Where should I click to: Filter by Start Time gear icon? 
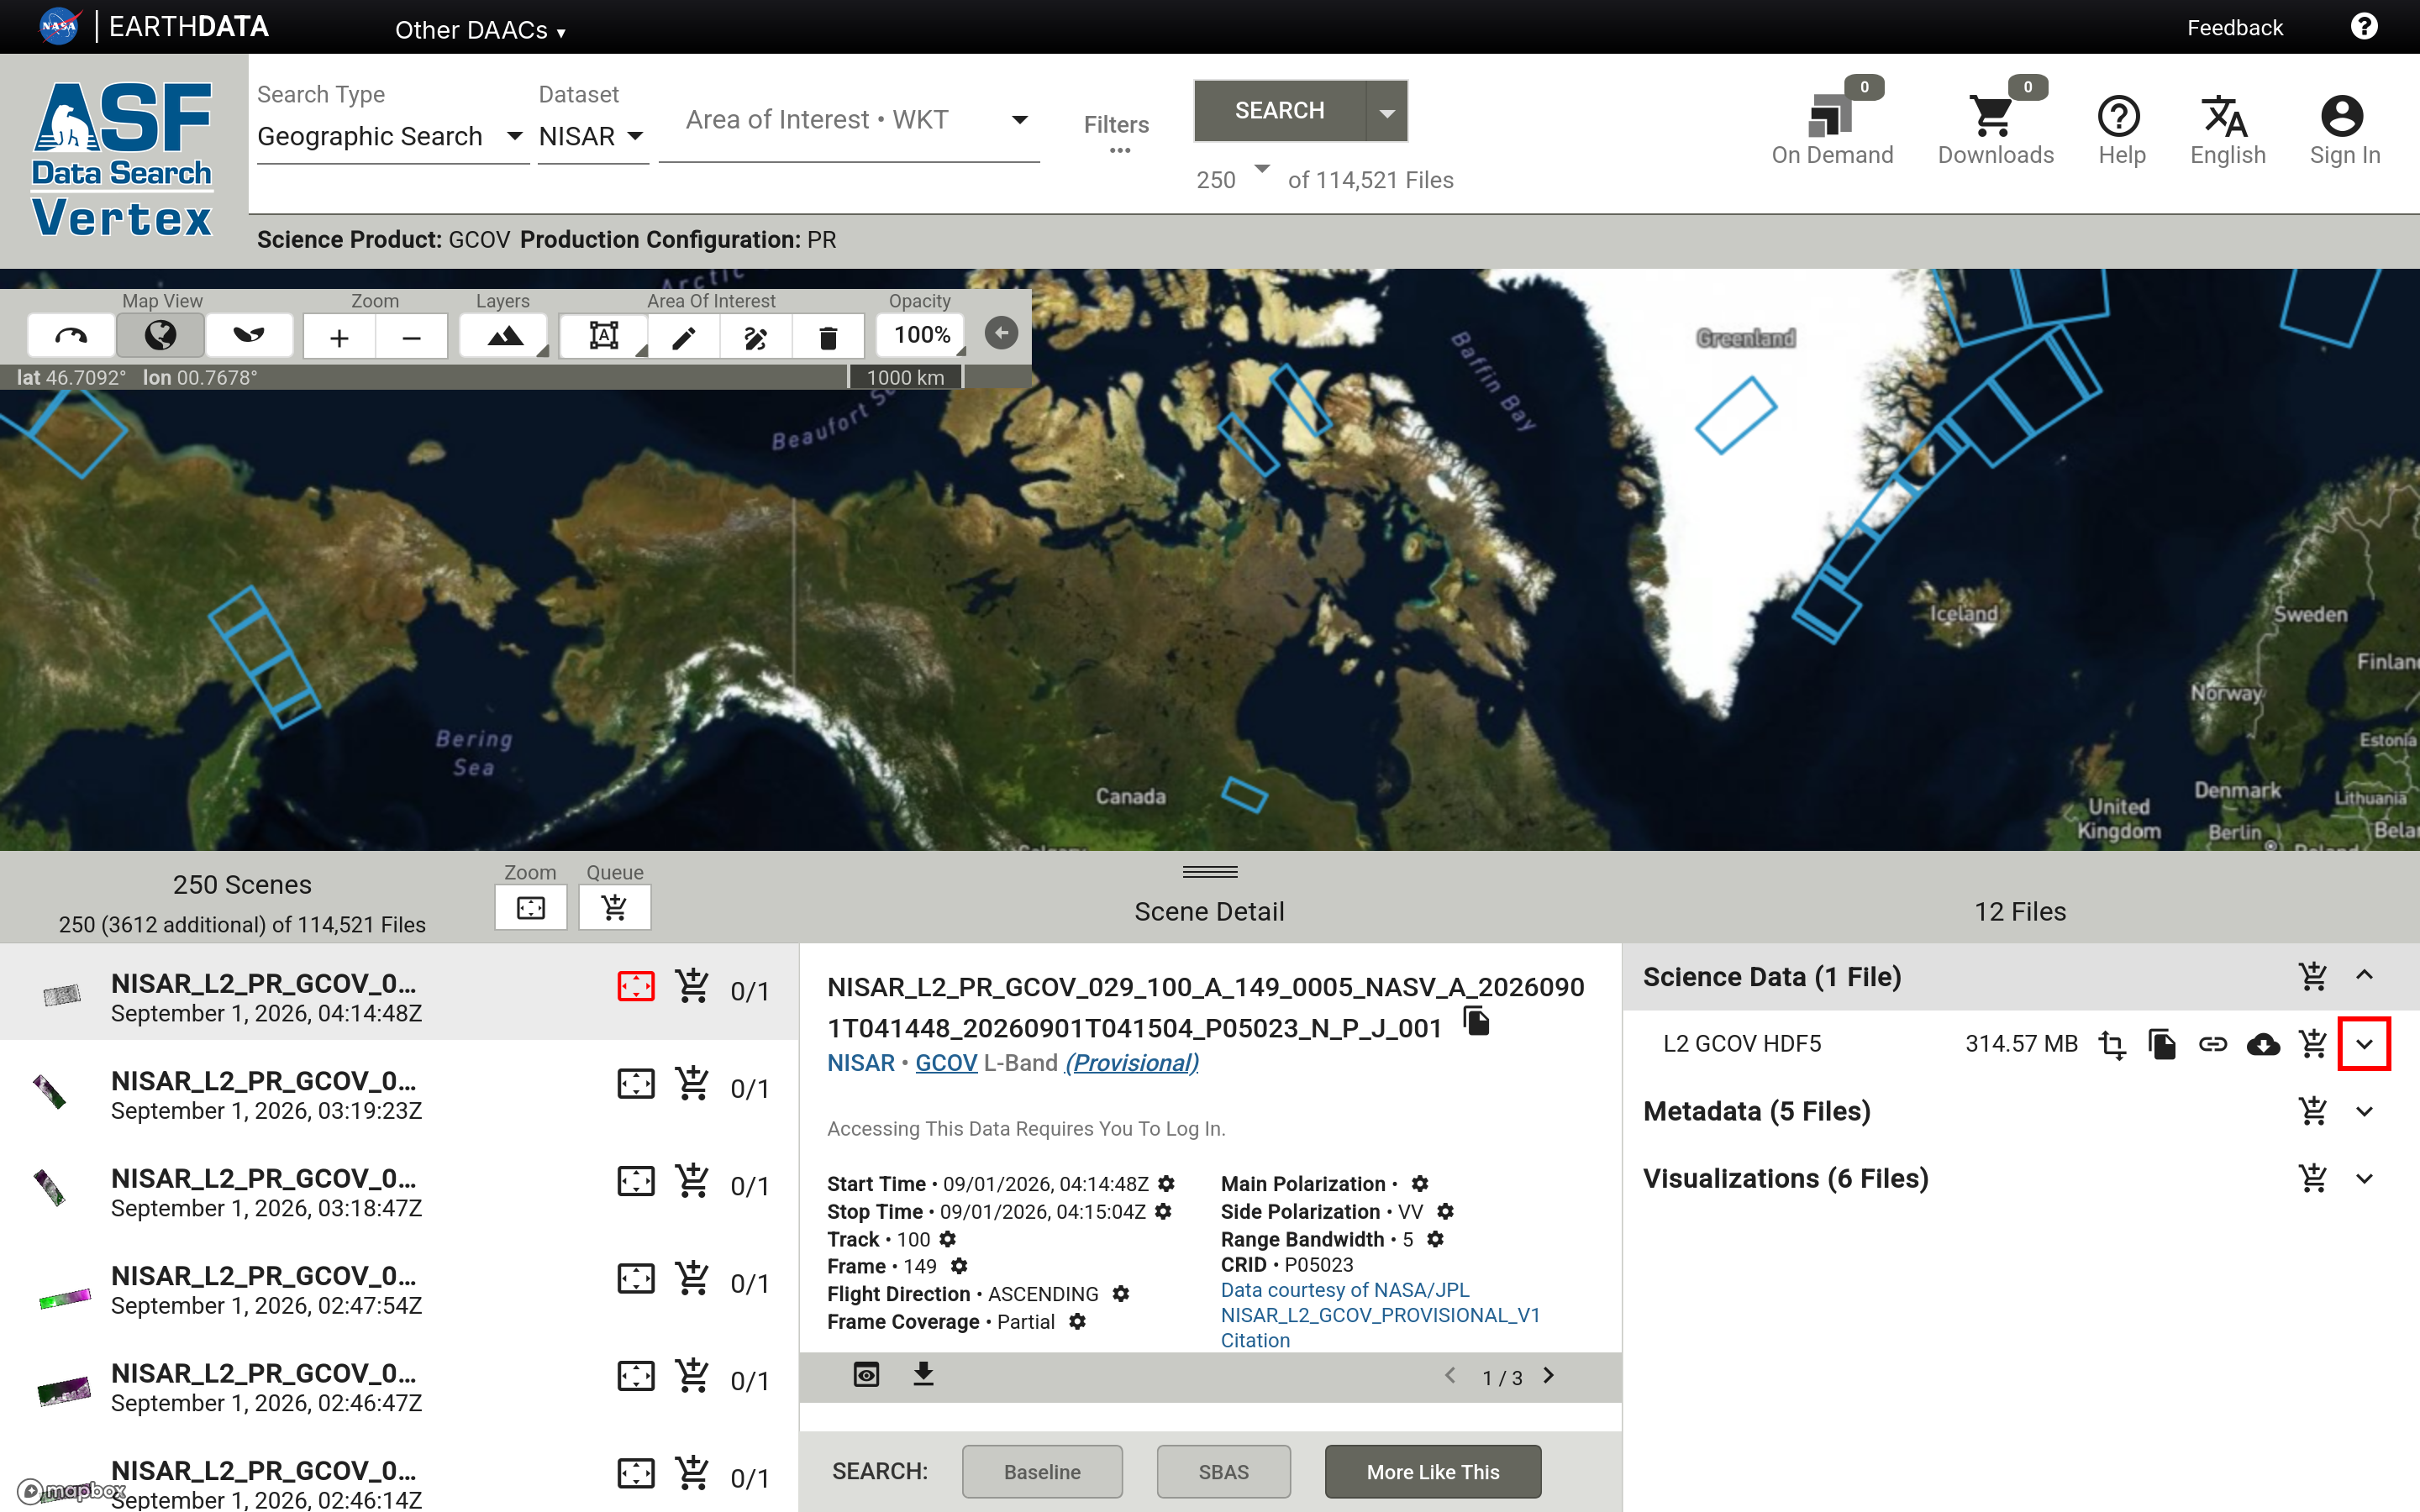[1167, 1183]
